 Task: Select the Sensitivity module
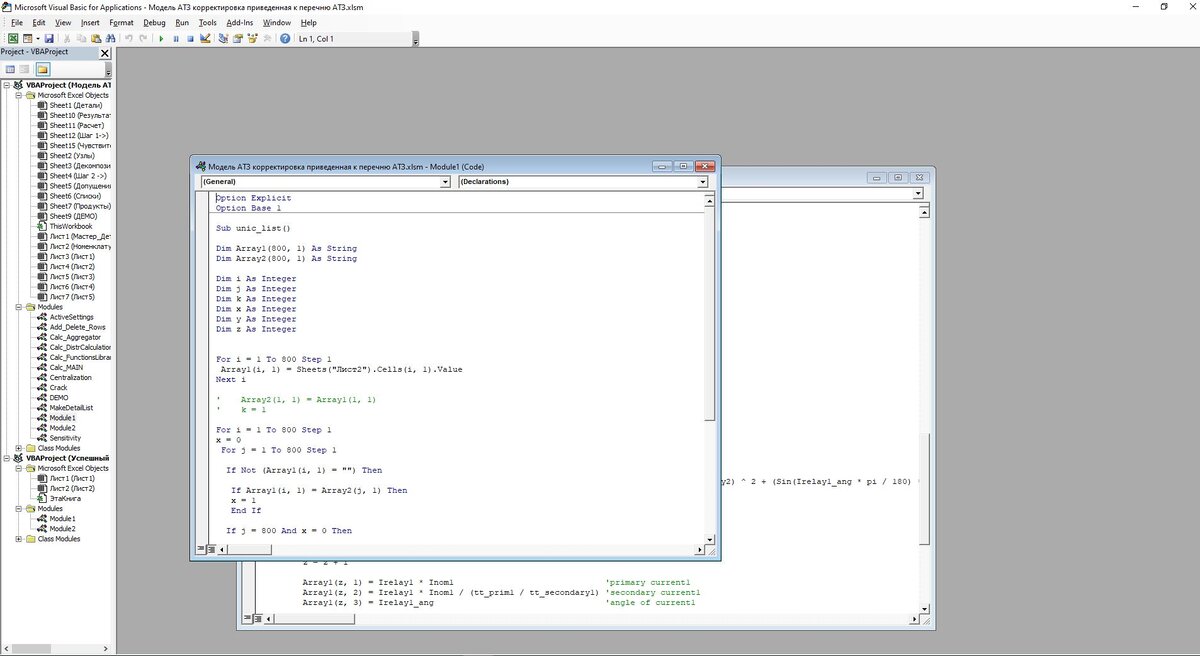pos(65,438)
